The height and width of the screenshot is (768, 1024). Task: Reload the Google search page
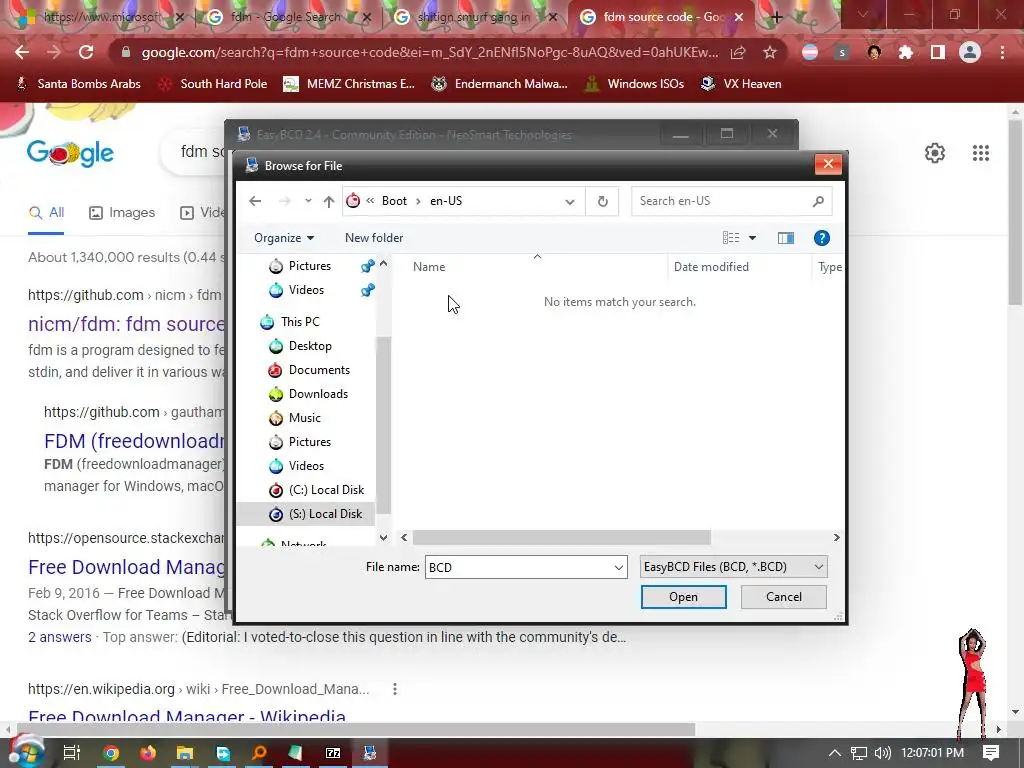coord(86,52)
